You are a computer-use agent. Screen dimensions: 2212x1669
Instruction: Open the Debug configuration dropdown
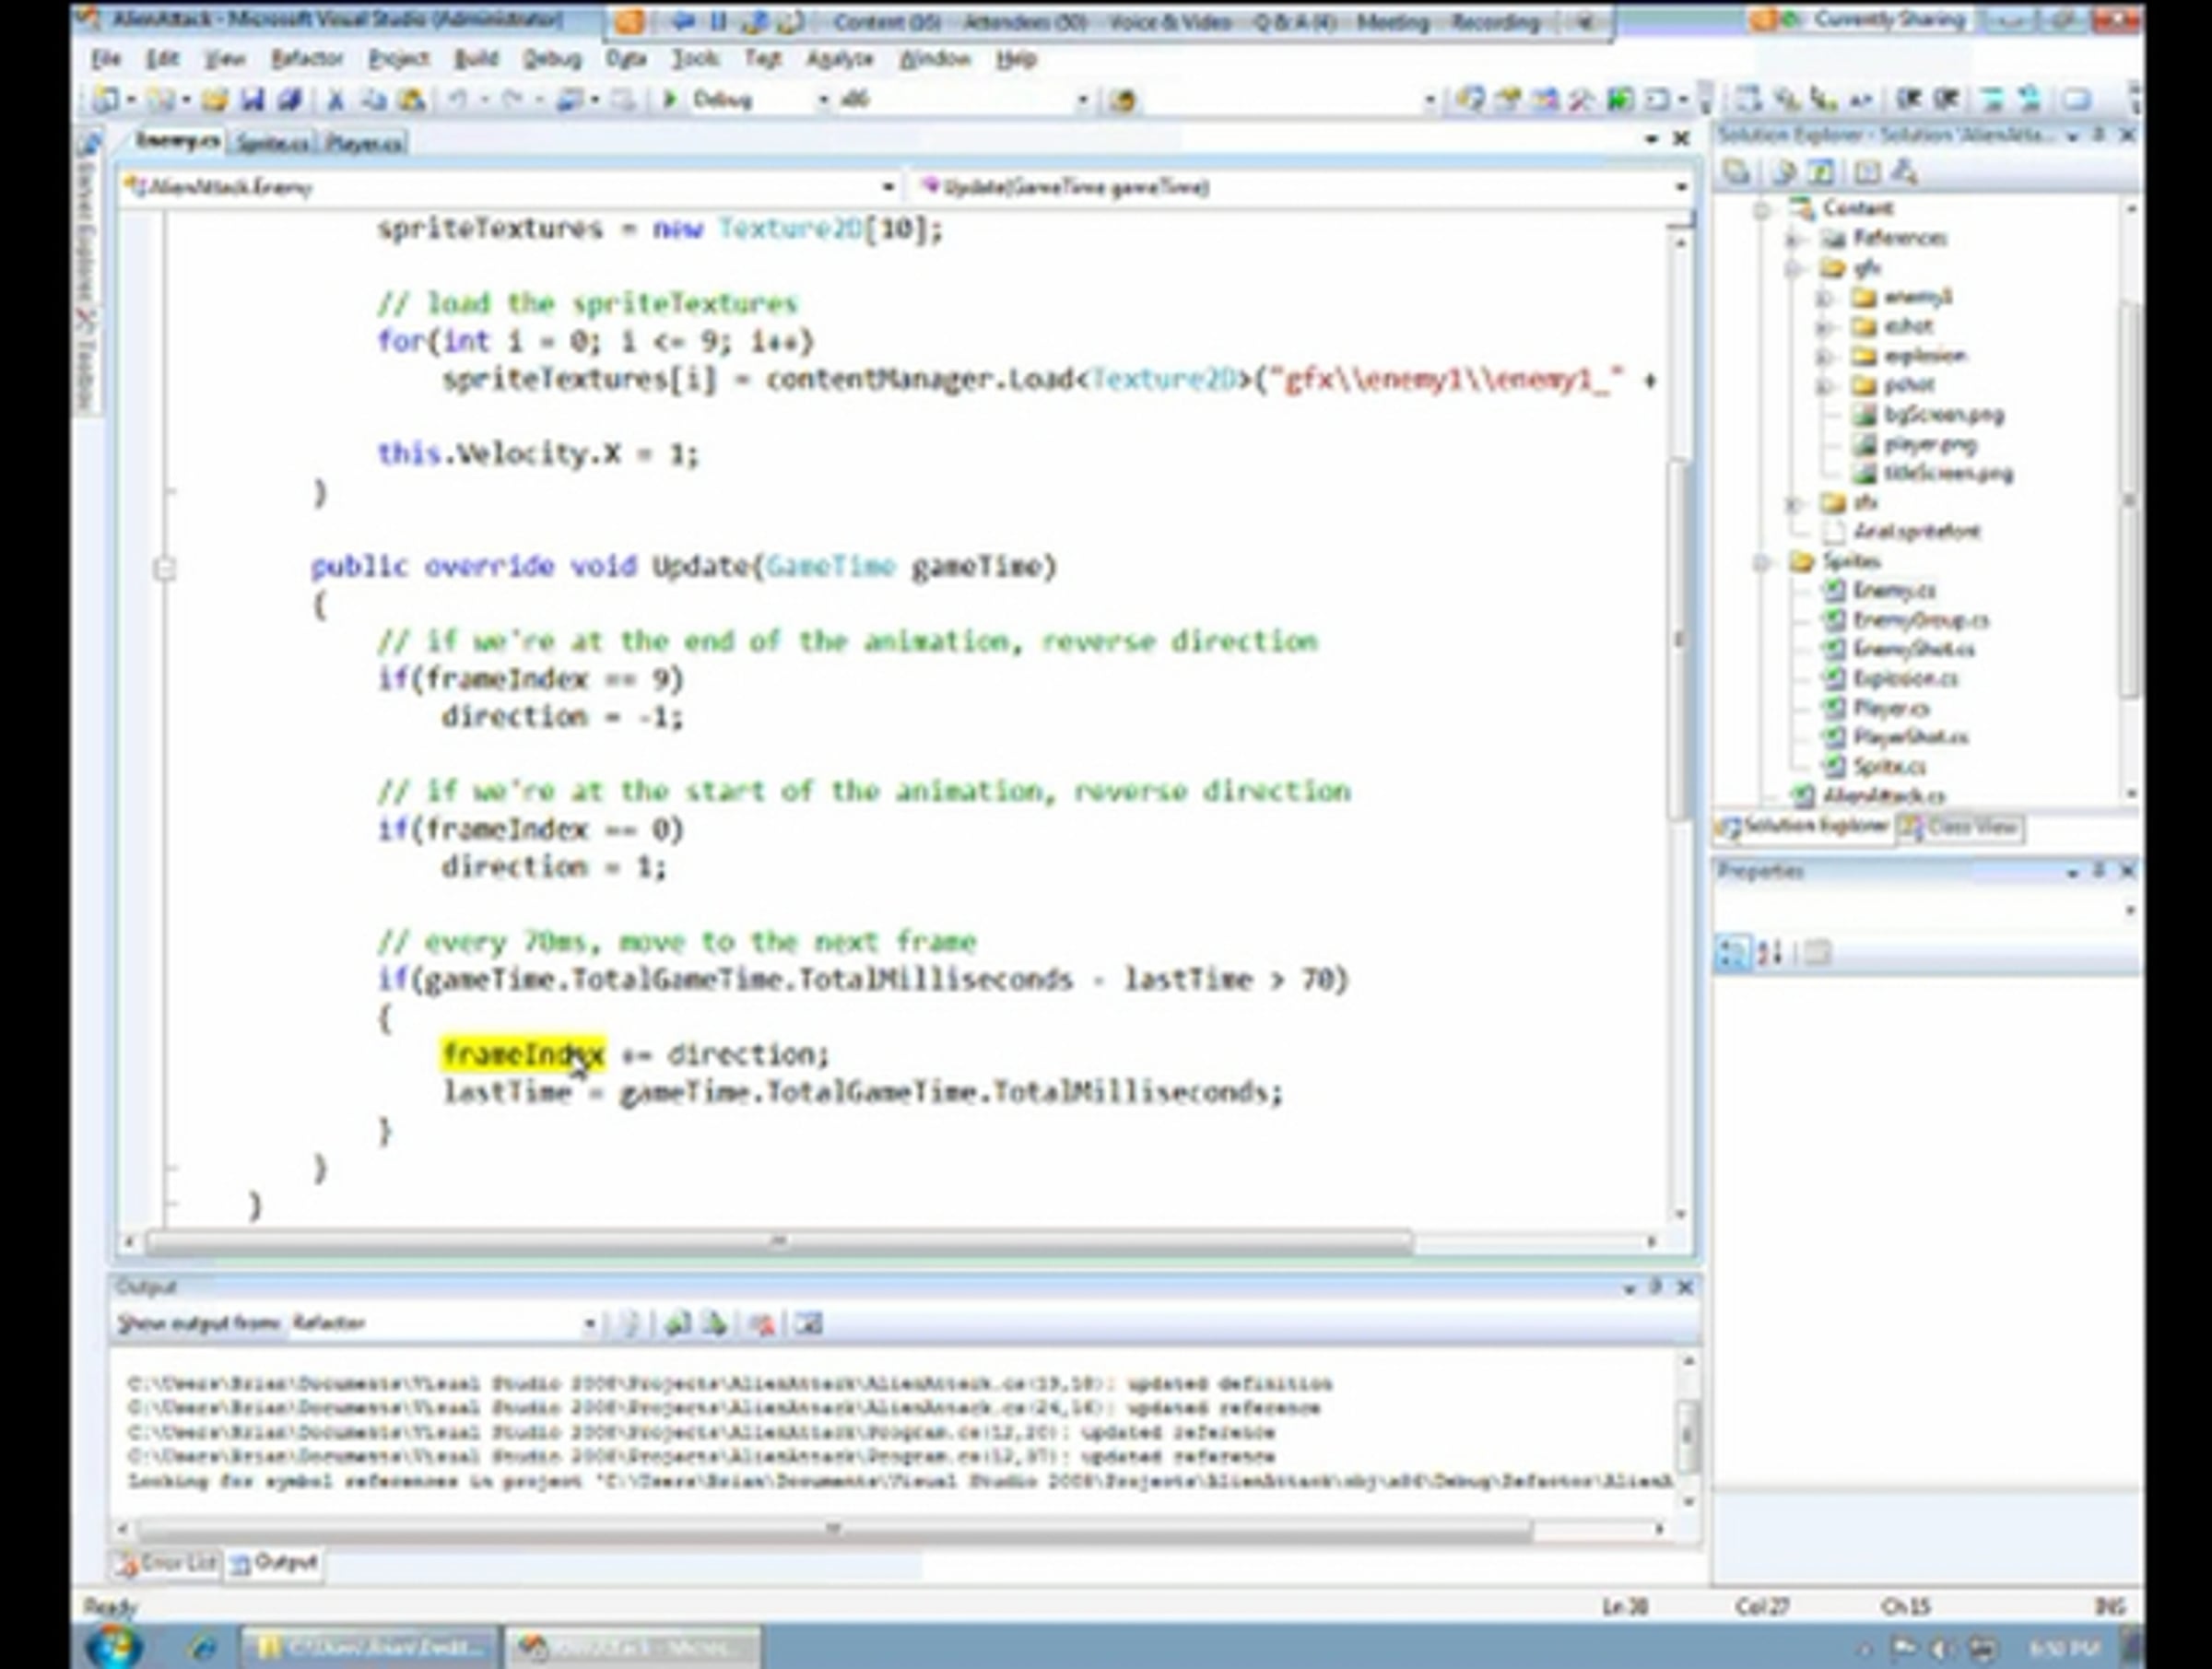click(823, 99)
